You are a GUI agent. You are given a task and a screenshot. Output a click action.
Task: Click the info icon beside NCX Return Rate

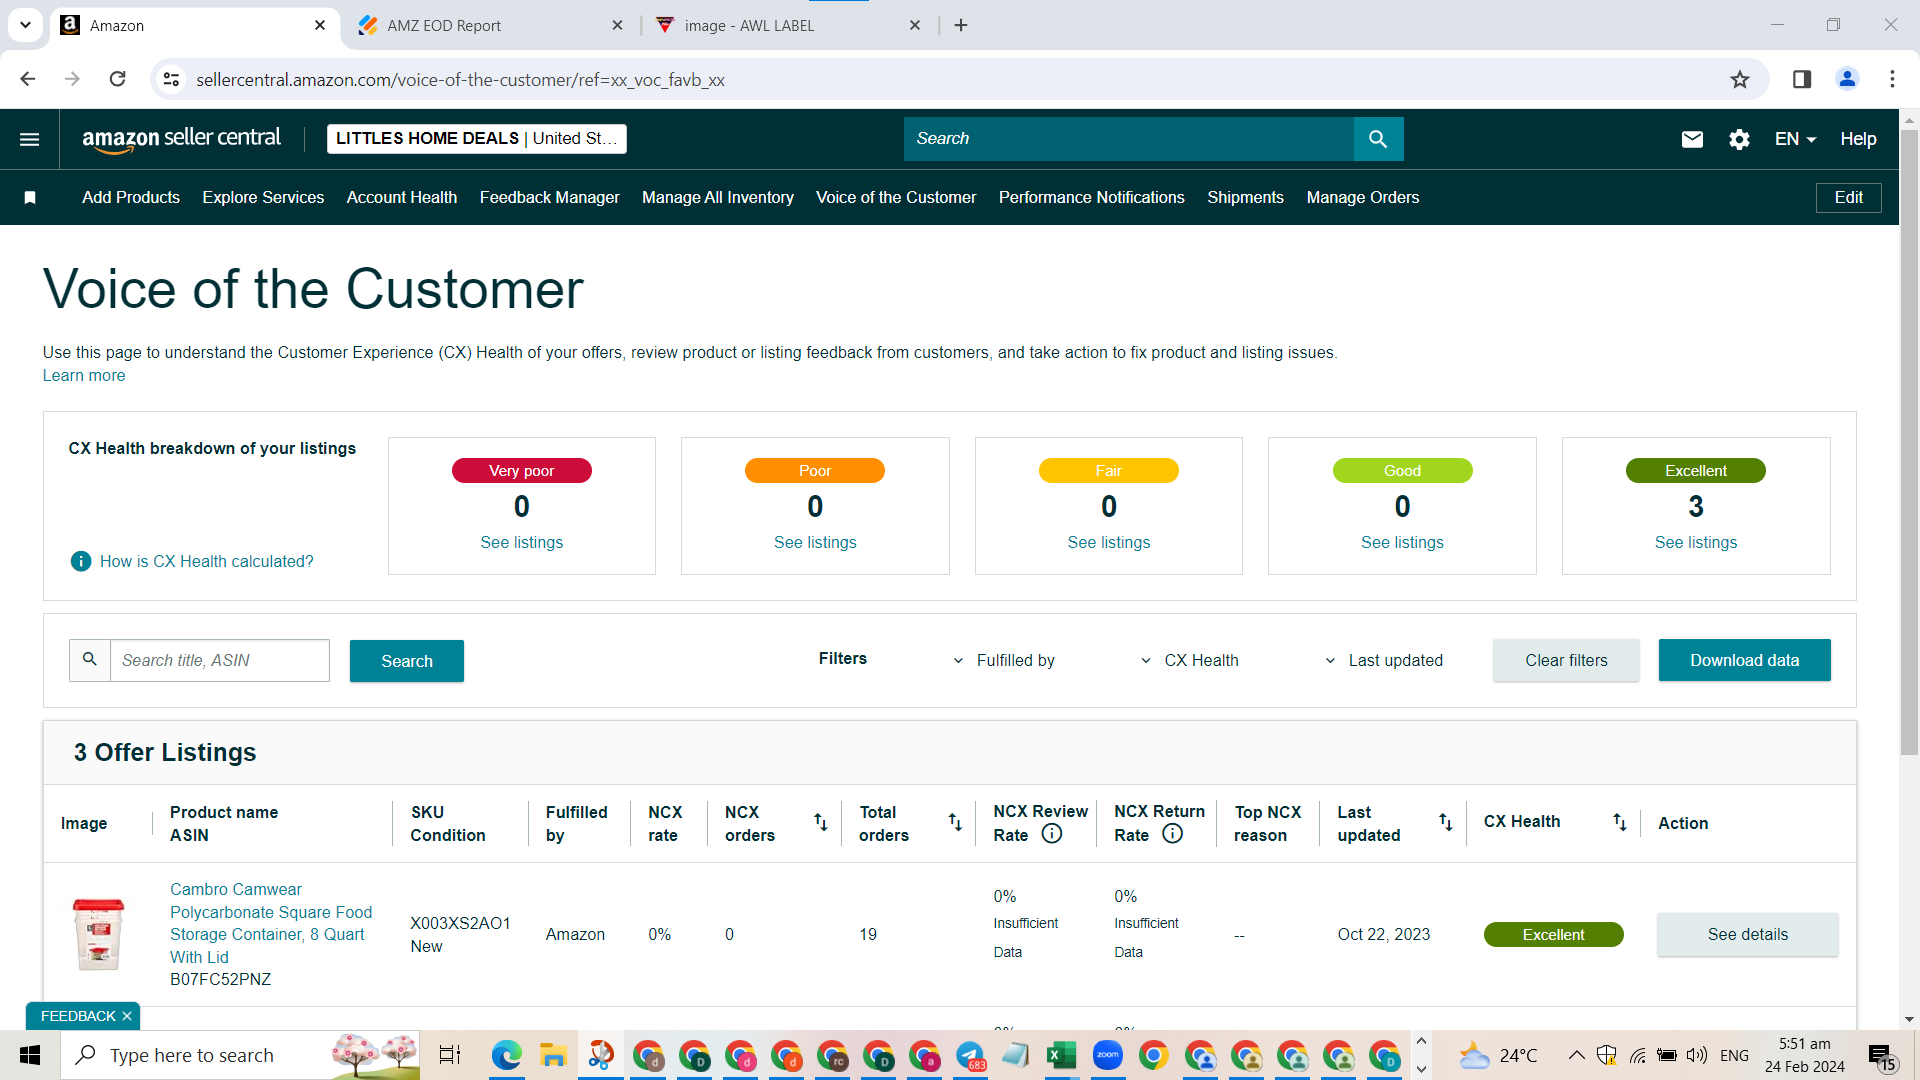tap(1173, 834)
